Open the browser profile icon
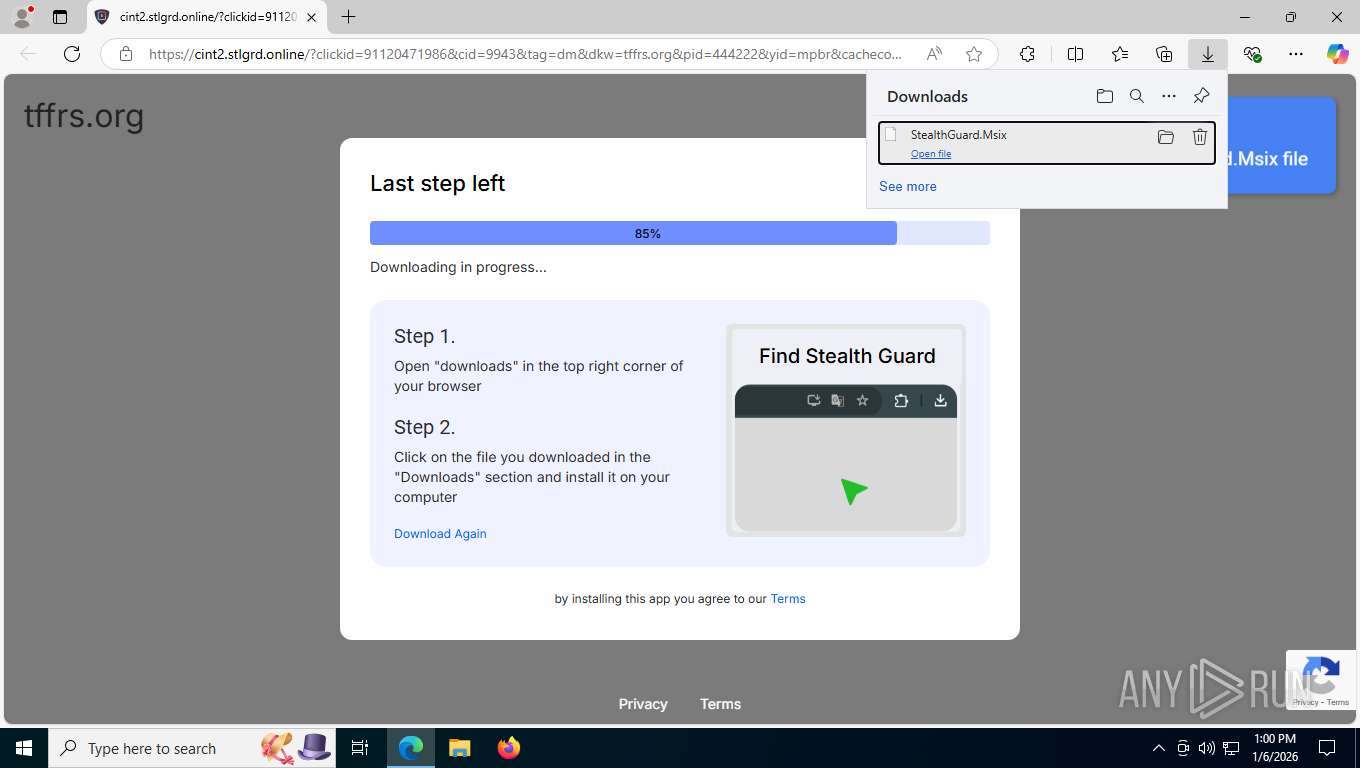1360x768 pixels. (22, 17)
